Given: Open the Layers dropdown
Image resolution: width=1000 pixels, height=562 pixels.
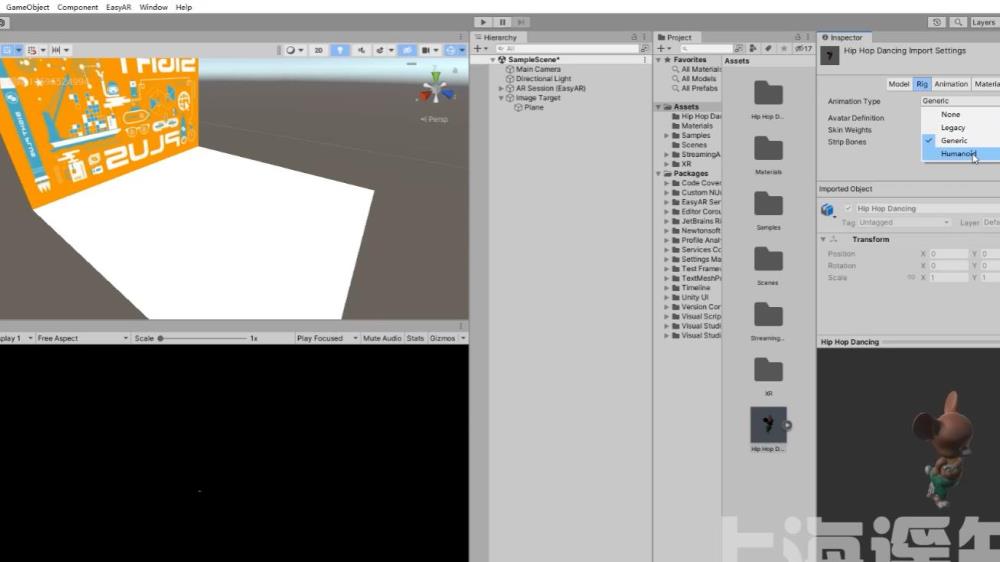Looking at the screenshot, I should (984, 22).
